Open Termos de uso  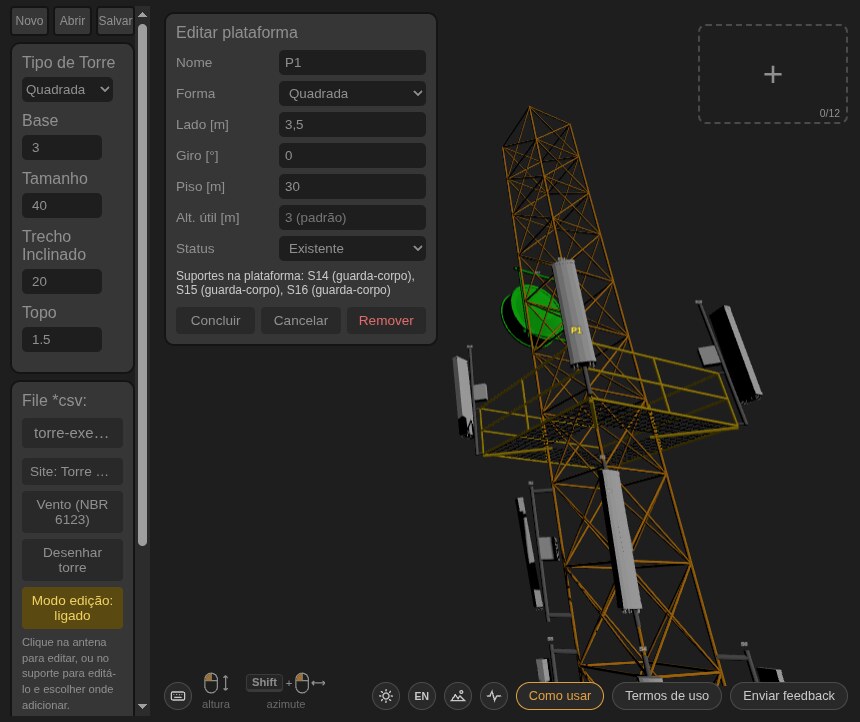[x=667, y=696]
